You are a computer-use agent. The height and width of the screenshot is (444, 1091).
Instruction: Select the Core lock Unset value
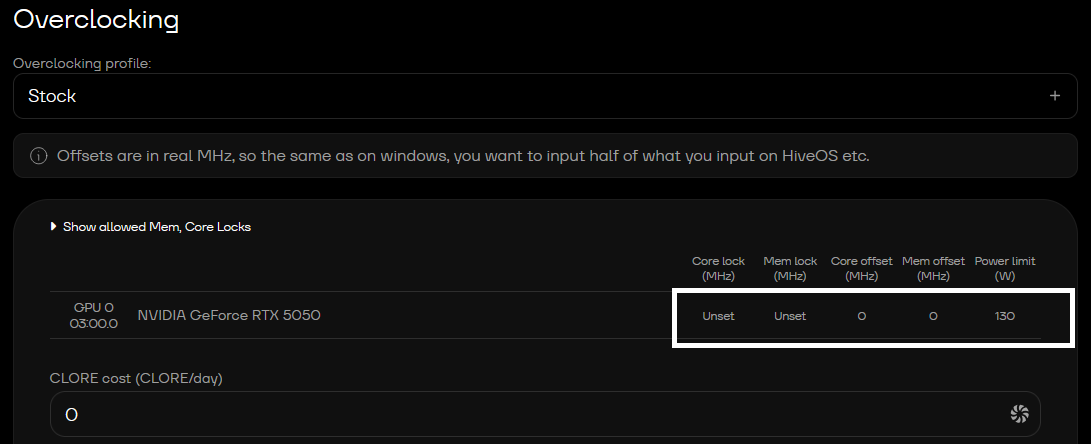(x=718, y=316)
